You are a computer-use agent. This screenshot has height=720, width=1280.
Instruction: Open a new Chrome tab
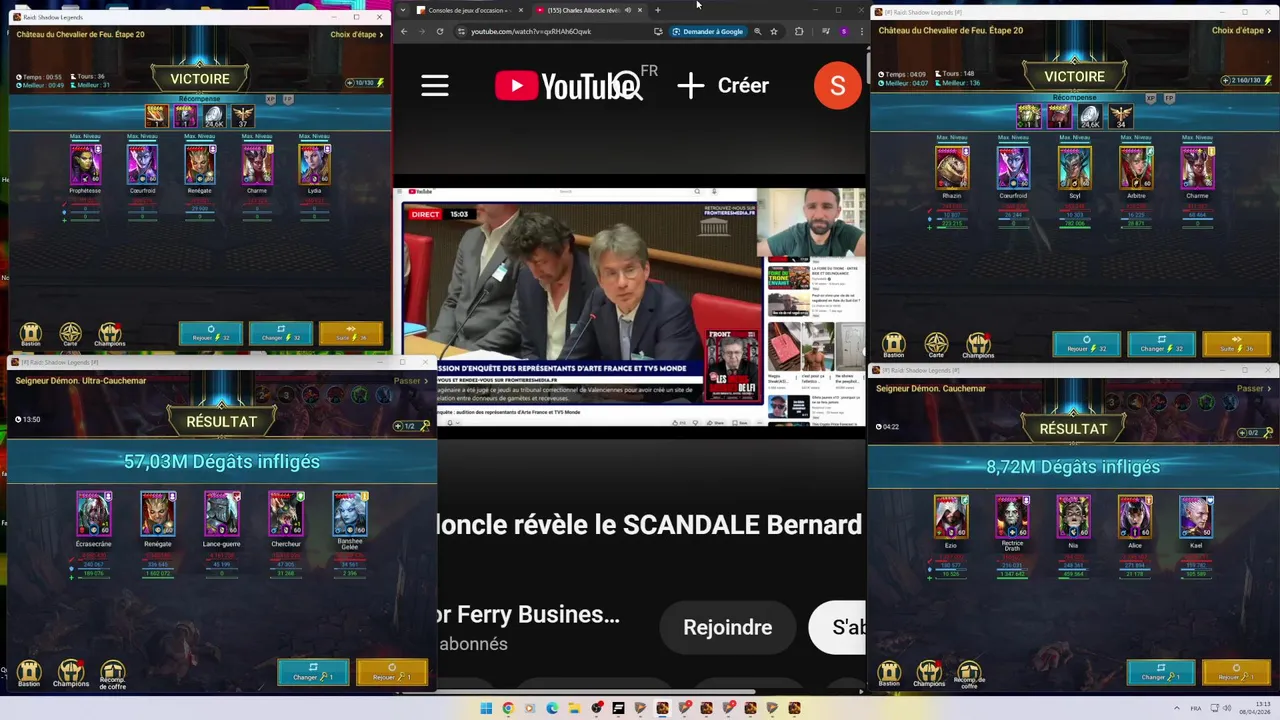(x=658, y=10)
